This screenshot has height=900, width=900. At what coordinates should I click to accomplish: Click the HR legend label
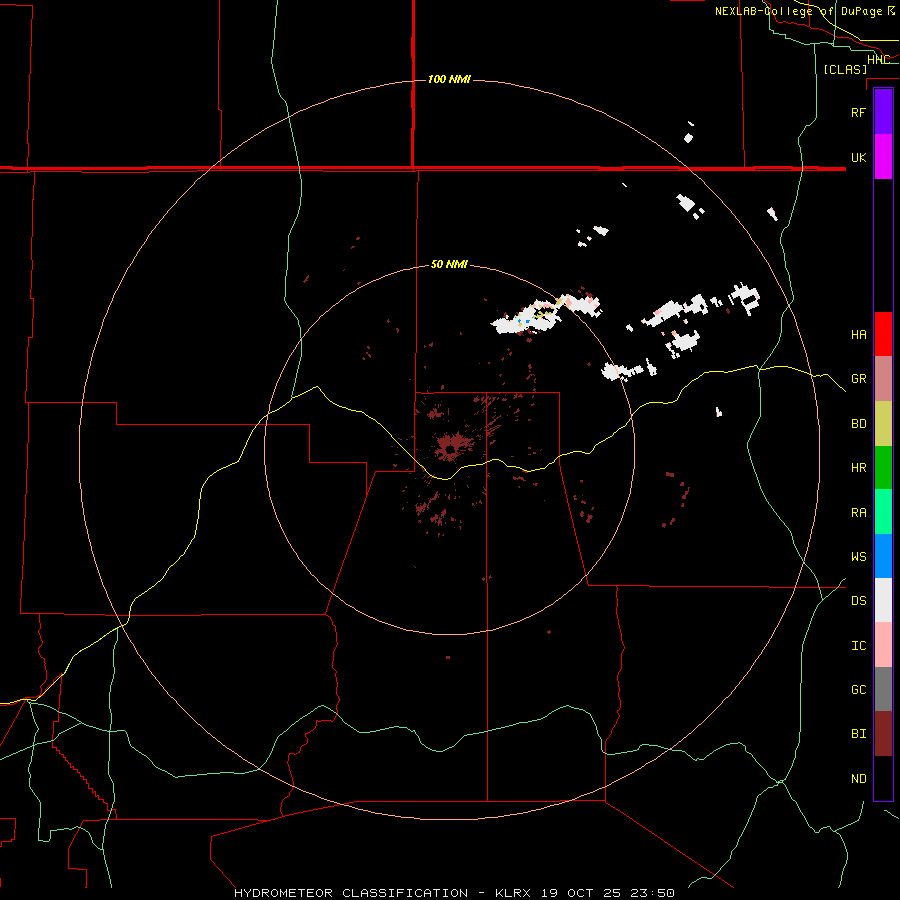(x=858, y=468)
